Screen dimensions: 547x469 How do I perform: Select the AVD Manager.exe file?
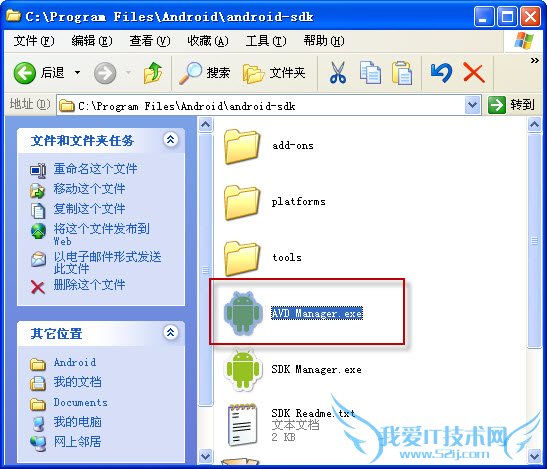pos(317,313)
